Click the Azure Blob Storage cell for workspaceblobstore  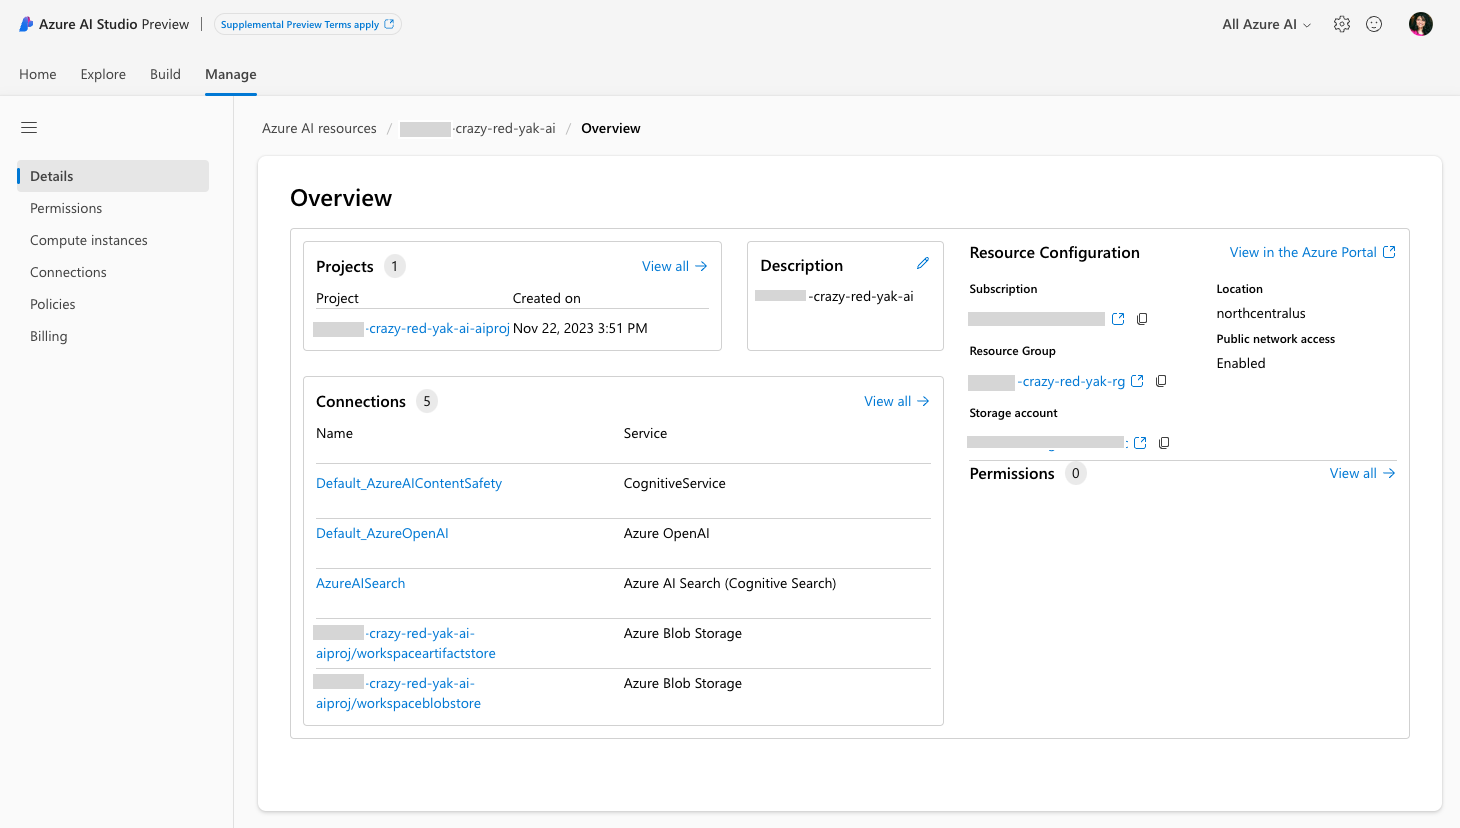pyautogui.click(x=683, y=683)
